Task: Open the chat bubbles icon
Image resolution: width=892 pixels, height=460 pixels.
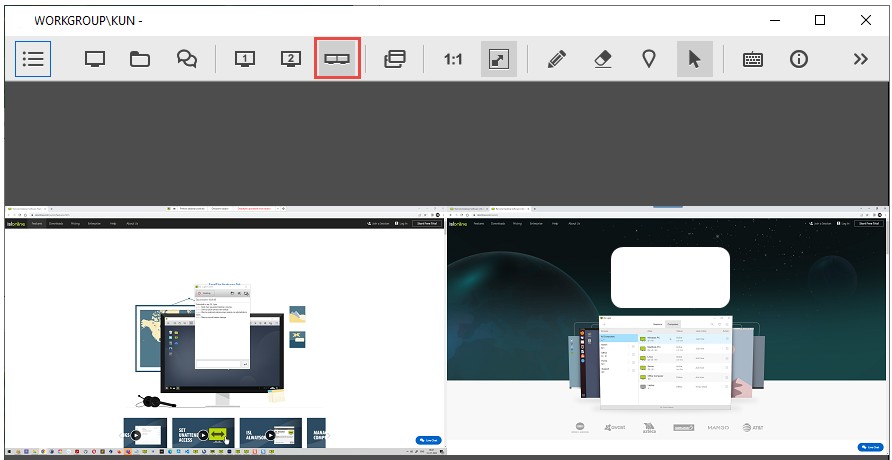Action: [187, 59]
